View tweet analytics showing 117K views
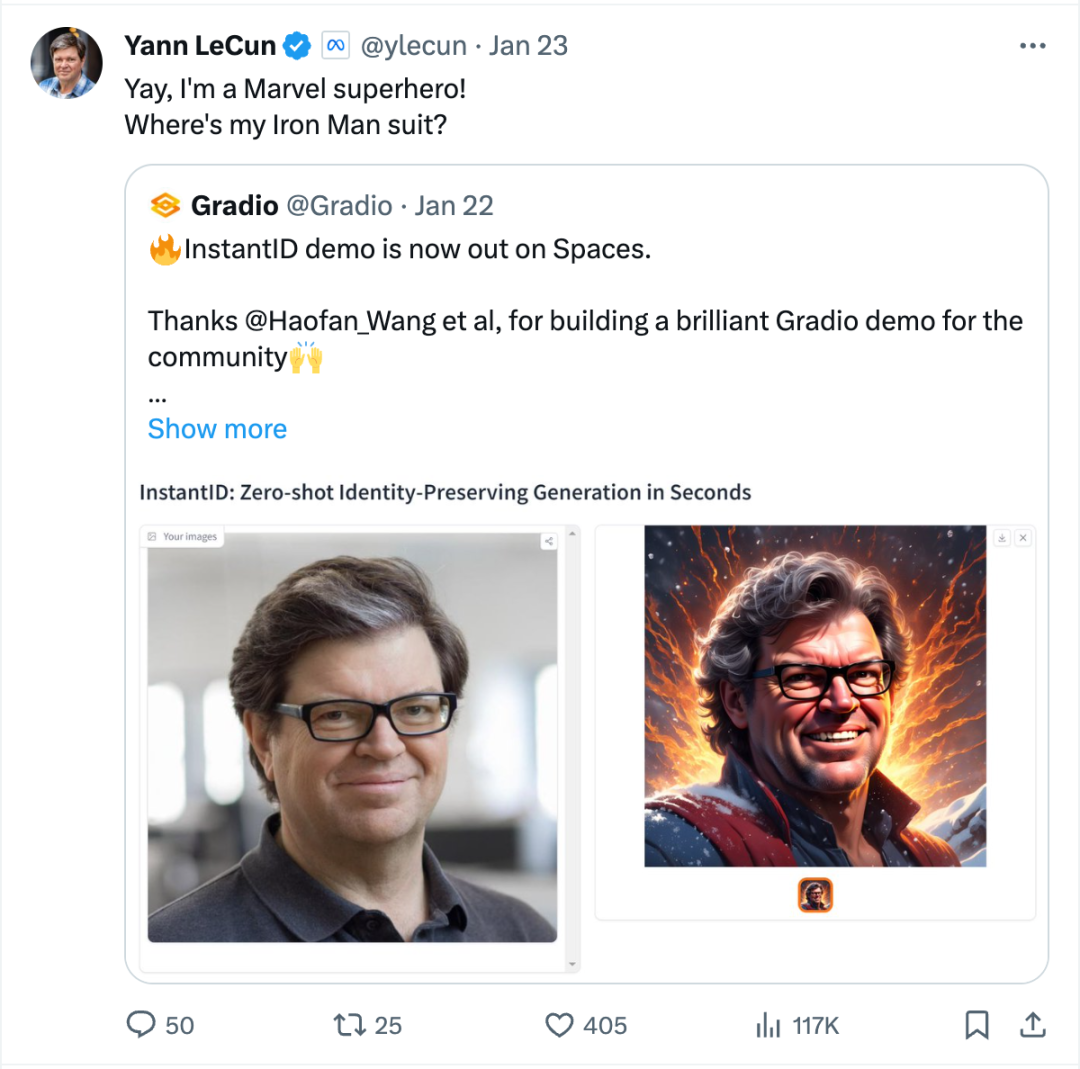The height and width of the screenshot is (1069, 1080). click(768, 1024)
